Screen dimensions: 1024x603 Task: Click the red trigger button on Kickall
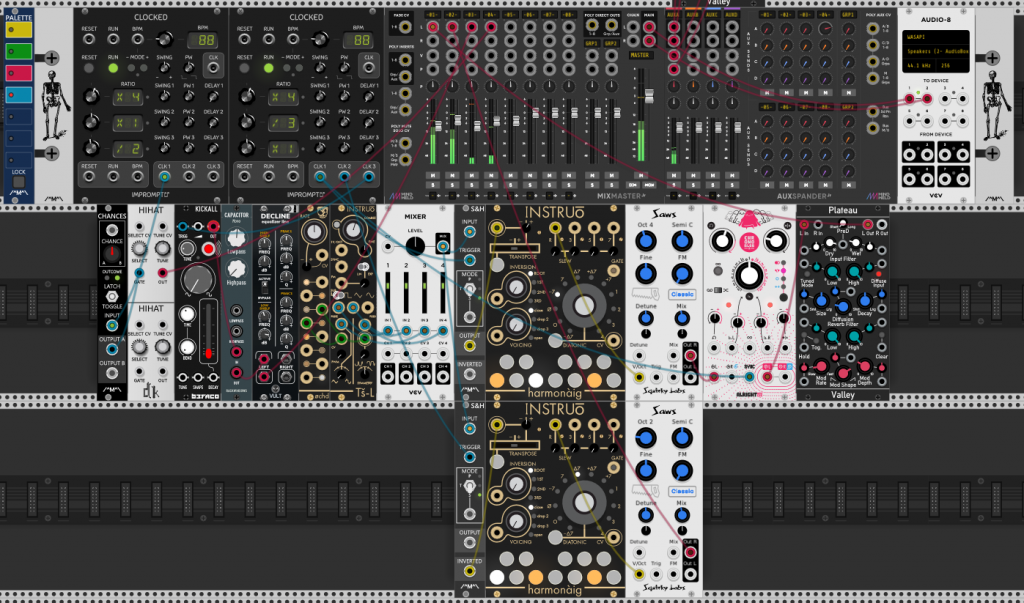pyautogui.click(x=208, y=249)
